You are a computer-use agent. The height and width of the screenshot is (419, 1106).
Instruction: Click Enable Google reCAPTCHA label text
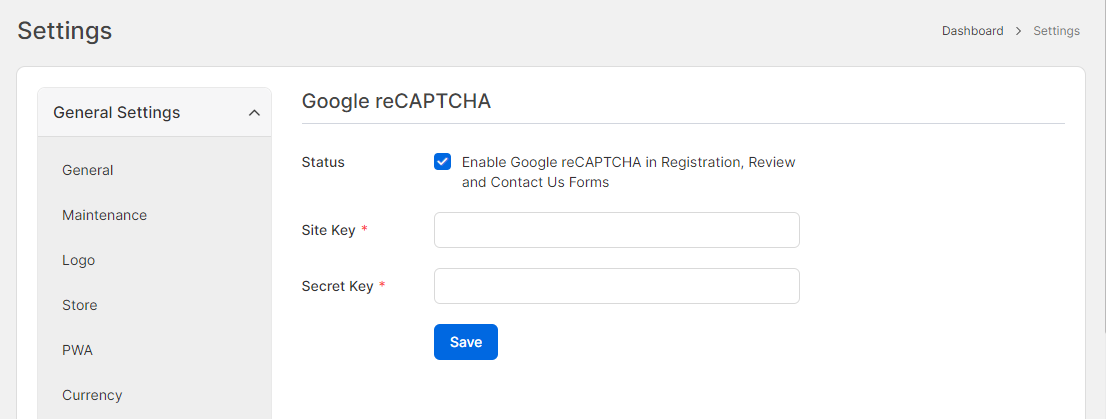pyautogui.click(x=628, y=172)
